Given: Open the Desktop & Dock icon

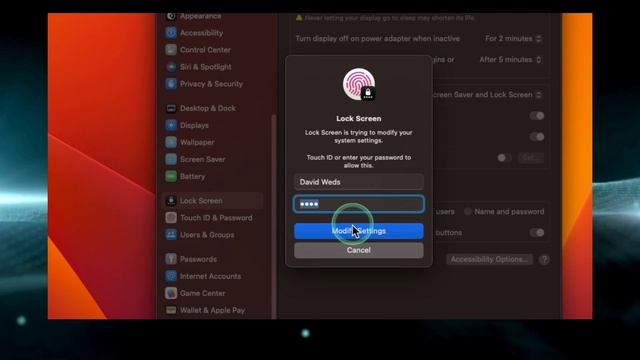Looking at the screenshot, I should pyautogui.click(x=171, y=108).
